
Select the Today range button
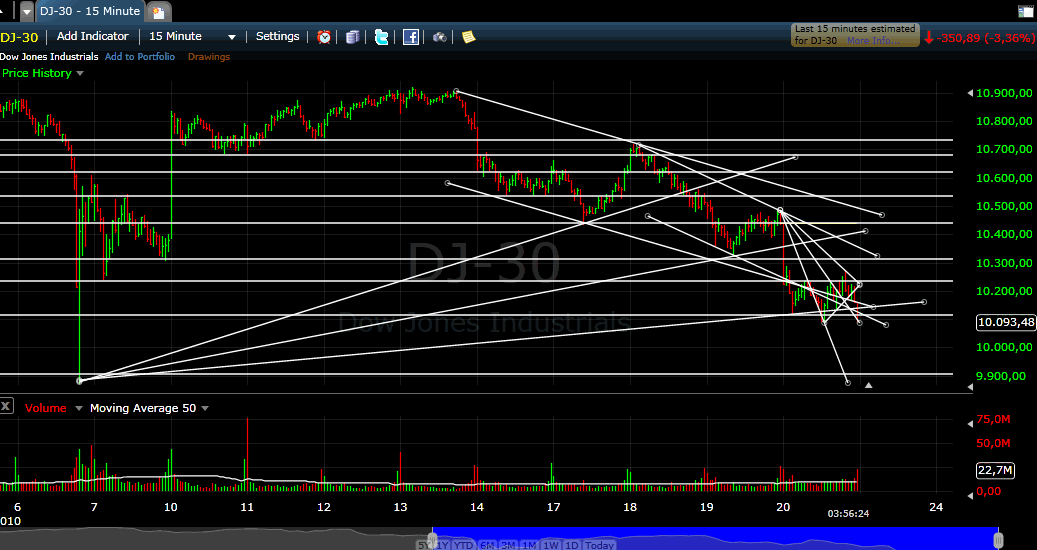[x=599, y=545]
